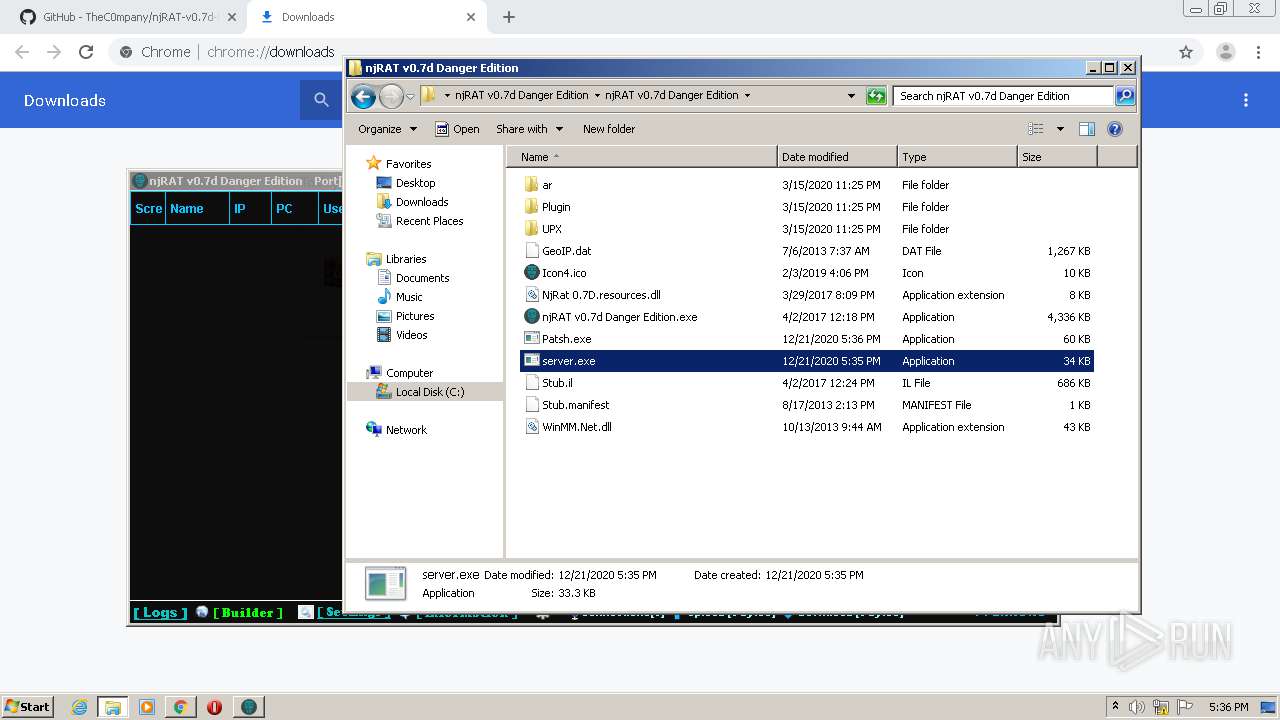Screen dimensions: 1280x720
Task: Click the volume icon in system tray
Action: [x=1137, y=707]
